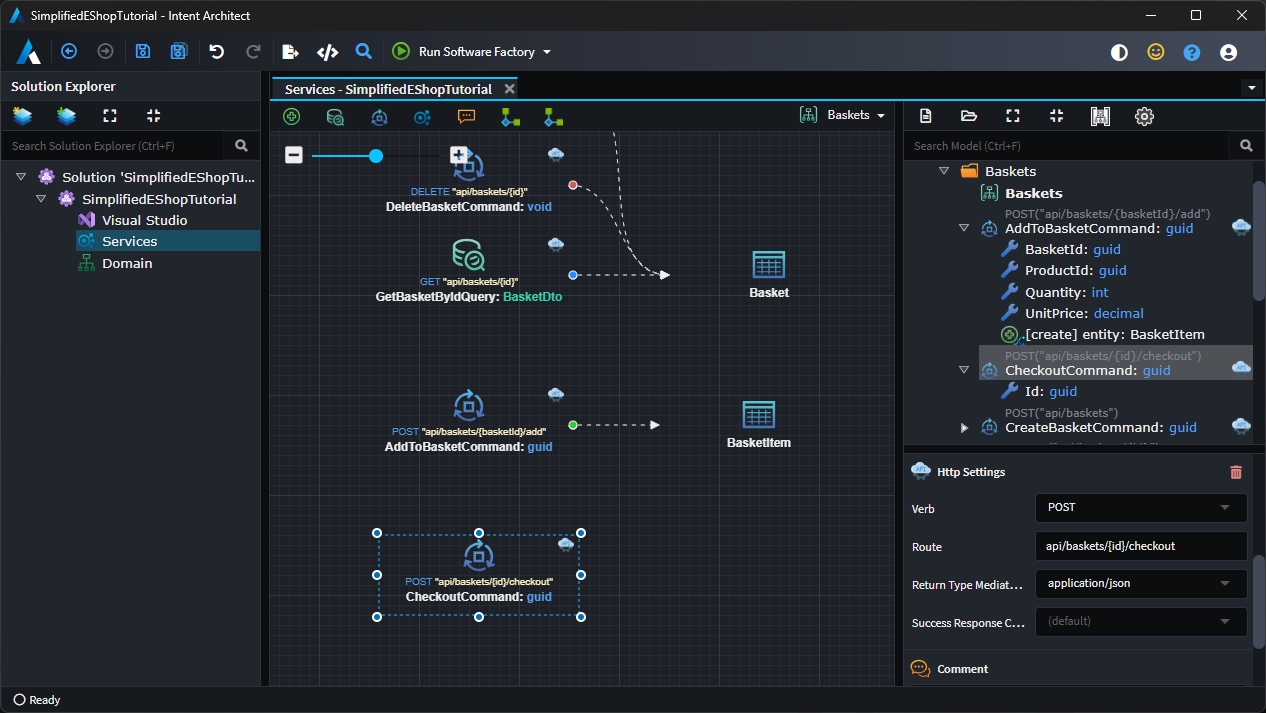
Task: Collapse the CheckoutCommand tree node
Action: point(964,370)
